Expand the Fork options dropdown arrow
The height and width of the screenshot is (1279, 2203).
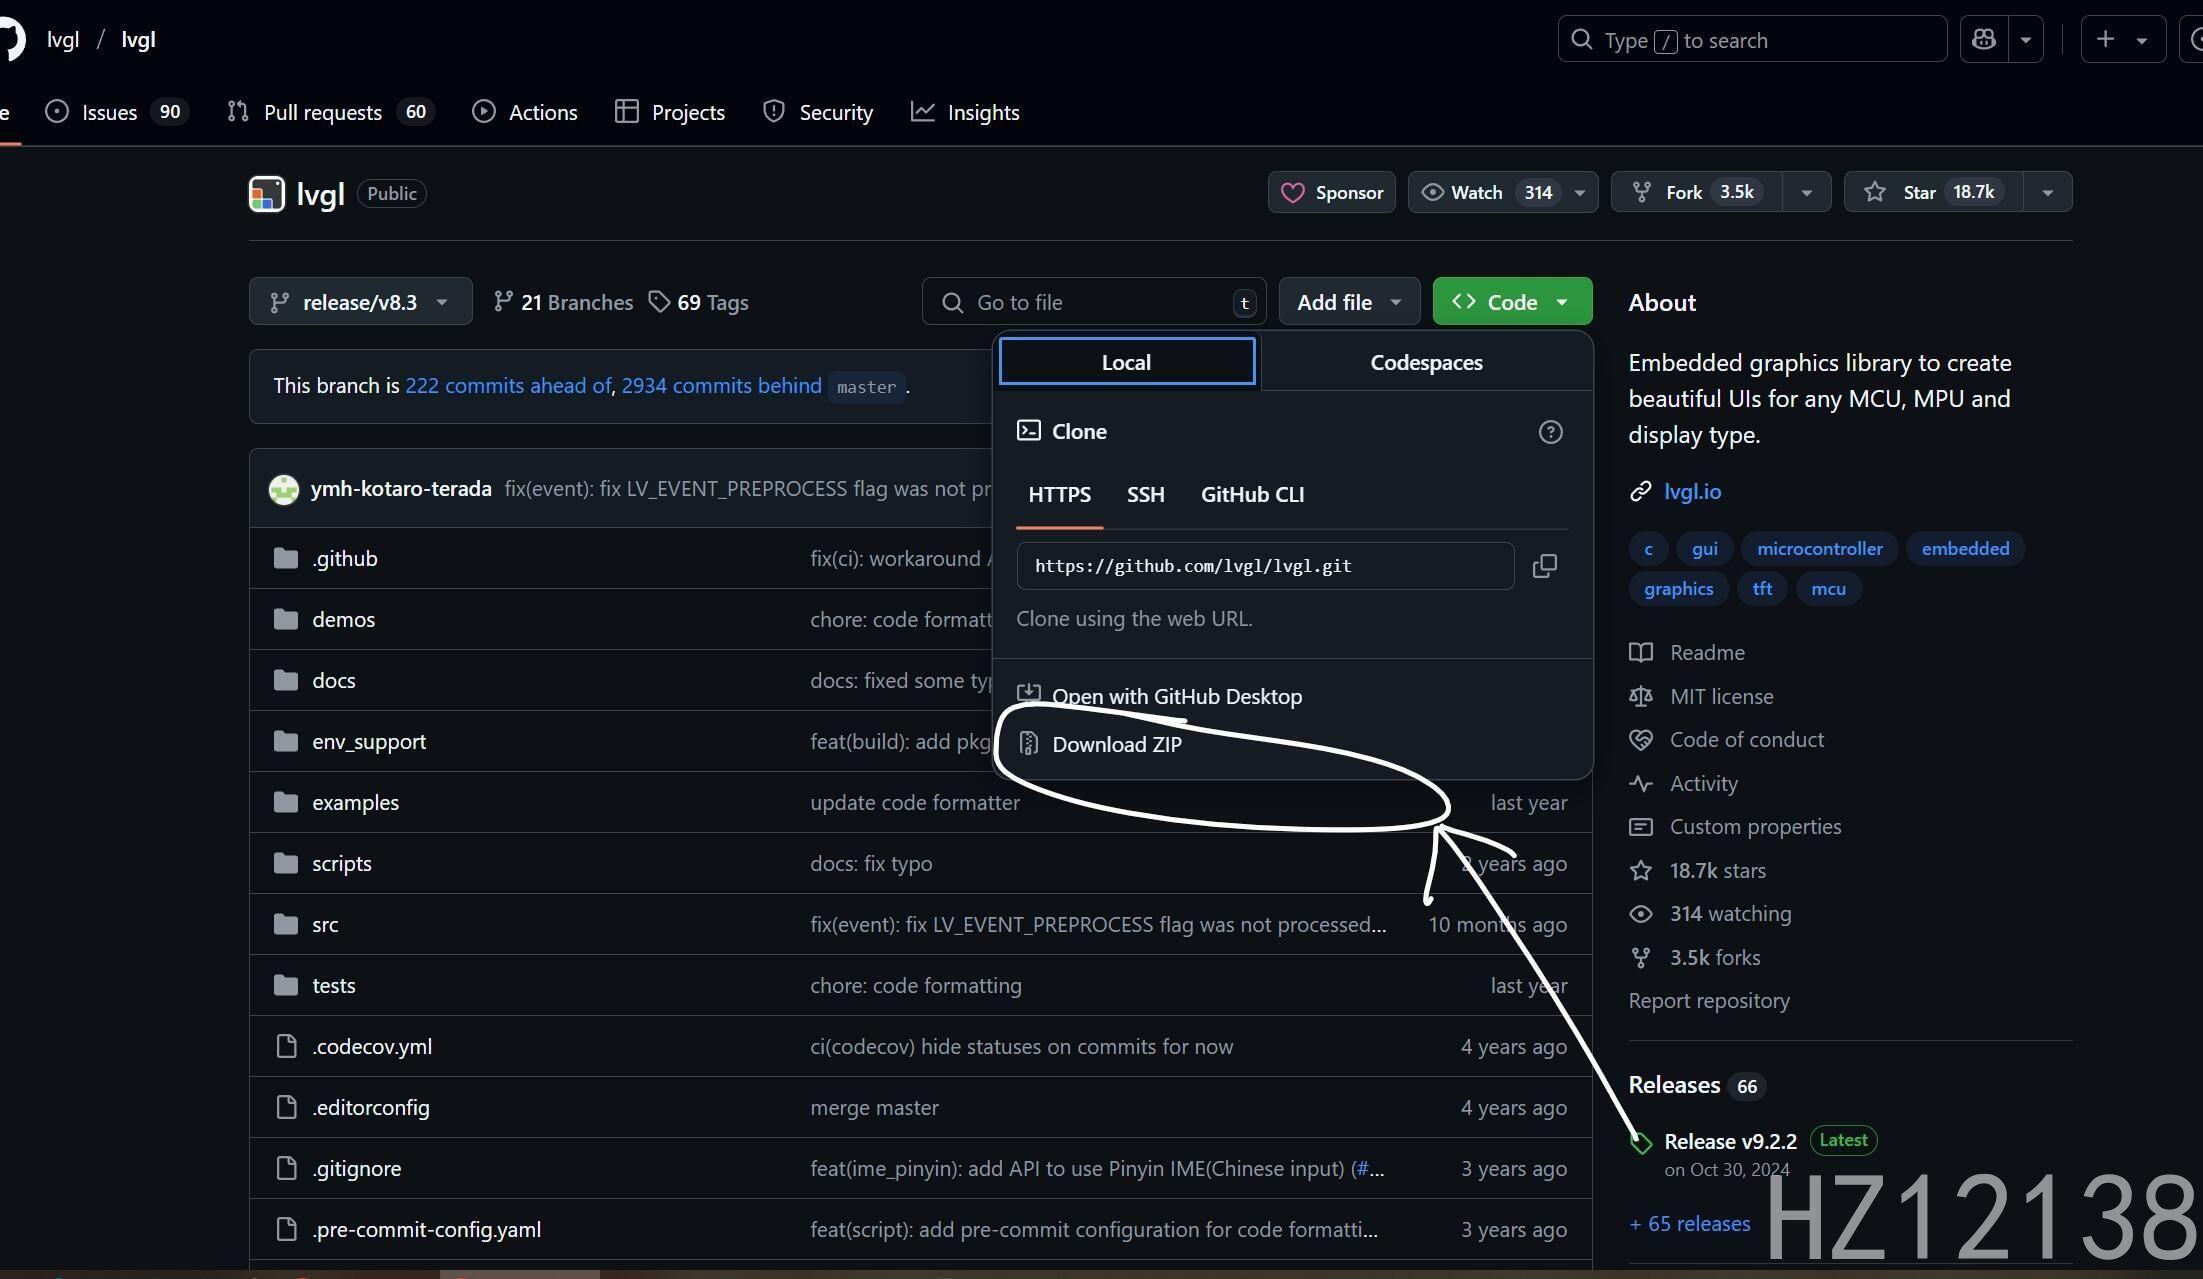pos(1806,192)
